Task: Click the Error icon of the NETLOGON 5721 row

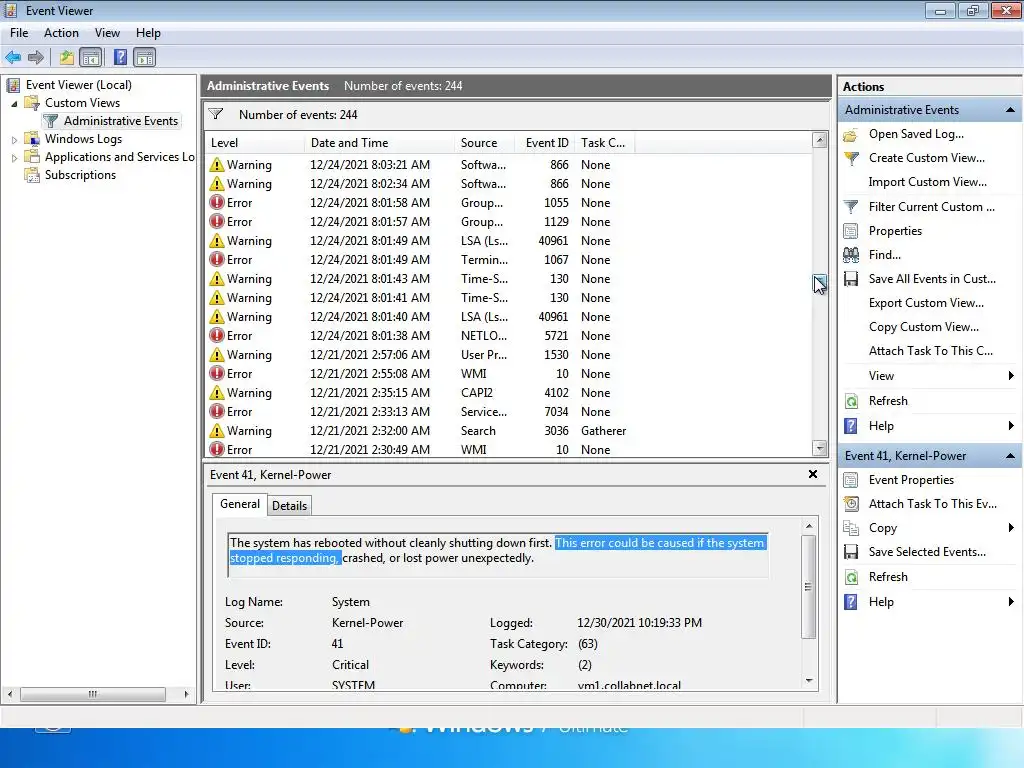Action: (x=217, y=336)
